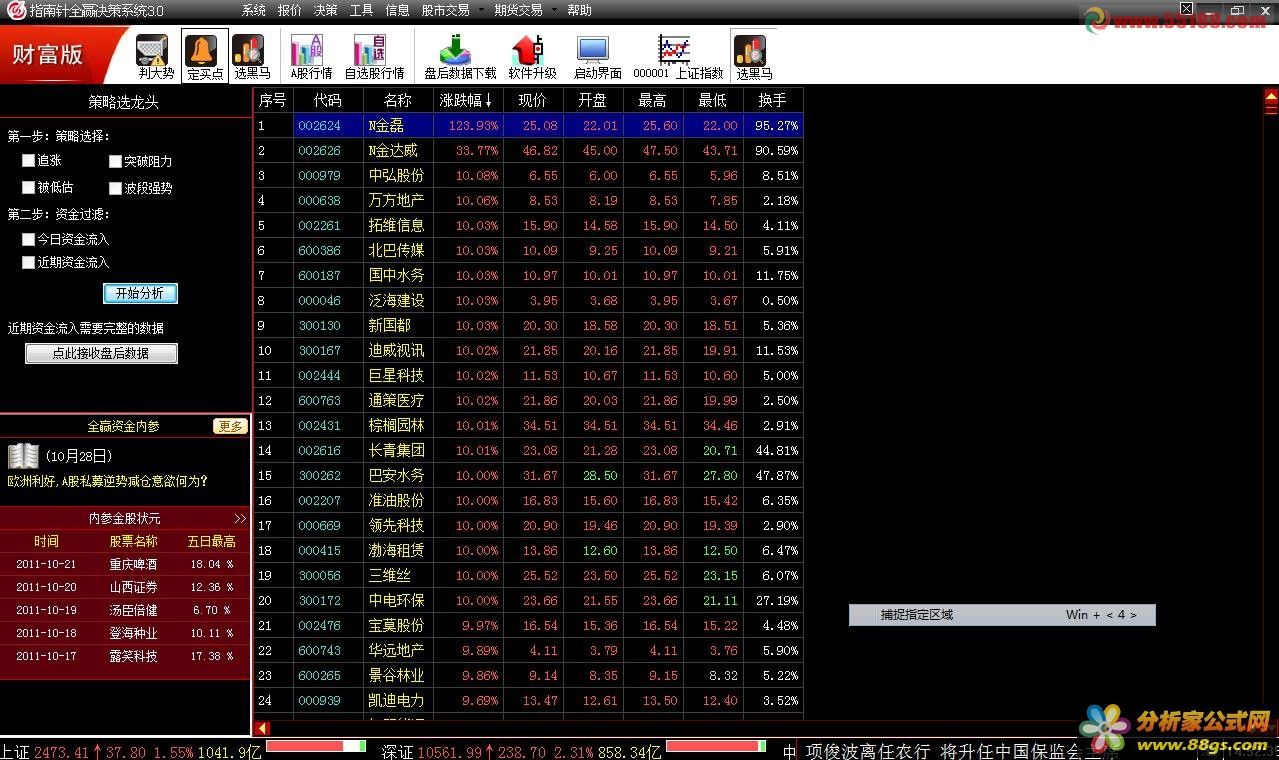Viewport: 1279px width, 760px height.
Task: Open the 启动界面 monitor icon
Action: (x=596, y=56)
